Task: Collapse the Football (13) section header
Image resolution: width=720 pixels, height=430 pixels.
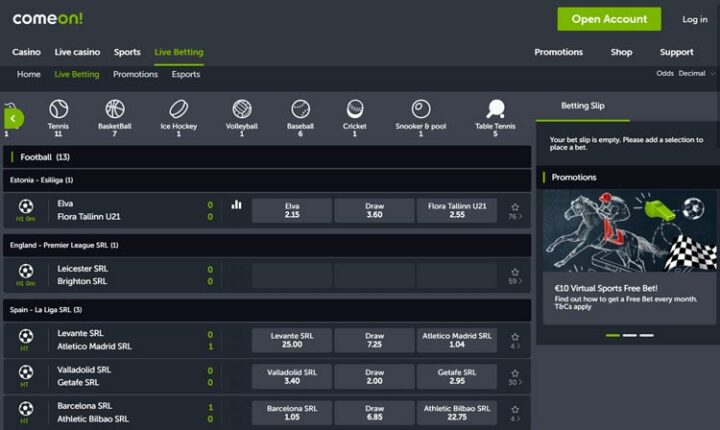Action: click(267, 157)
